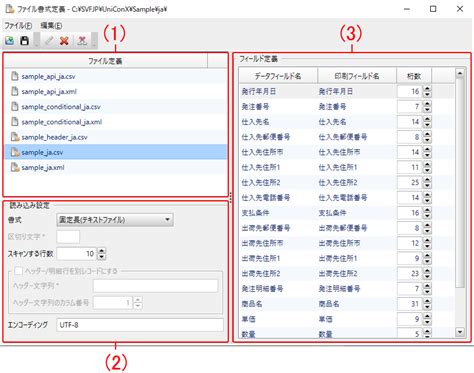Toggle ヘッダー/明細行を別レコードにする checkbox
This screenshot has height=373, width=474.
point(19,271)
